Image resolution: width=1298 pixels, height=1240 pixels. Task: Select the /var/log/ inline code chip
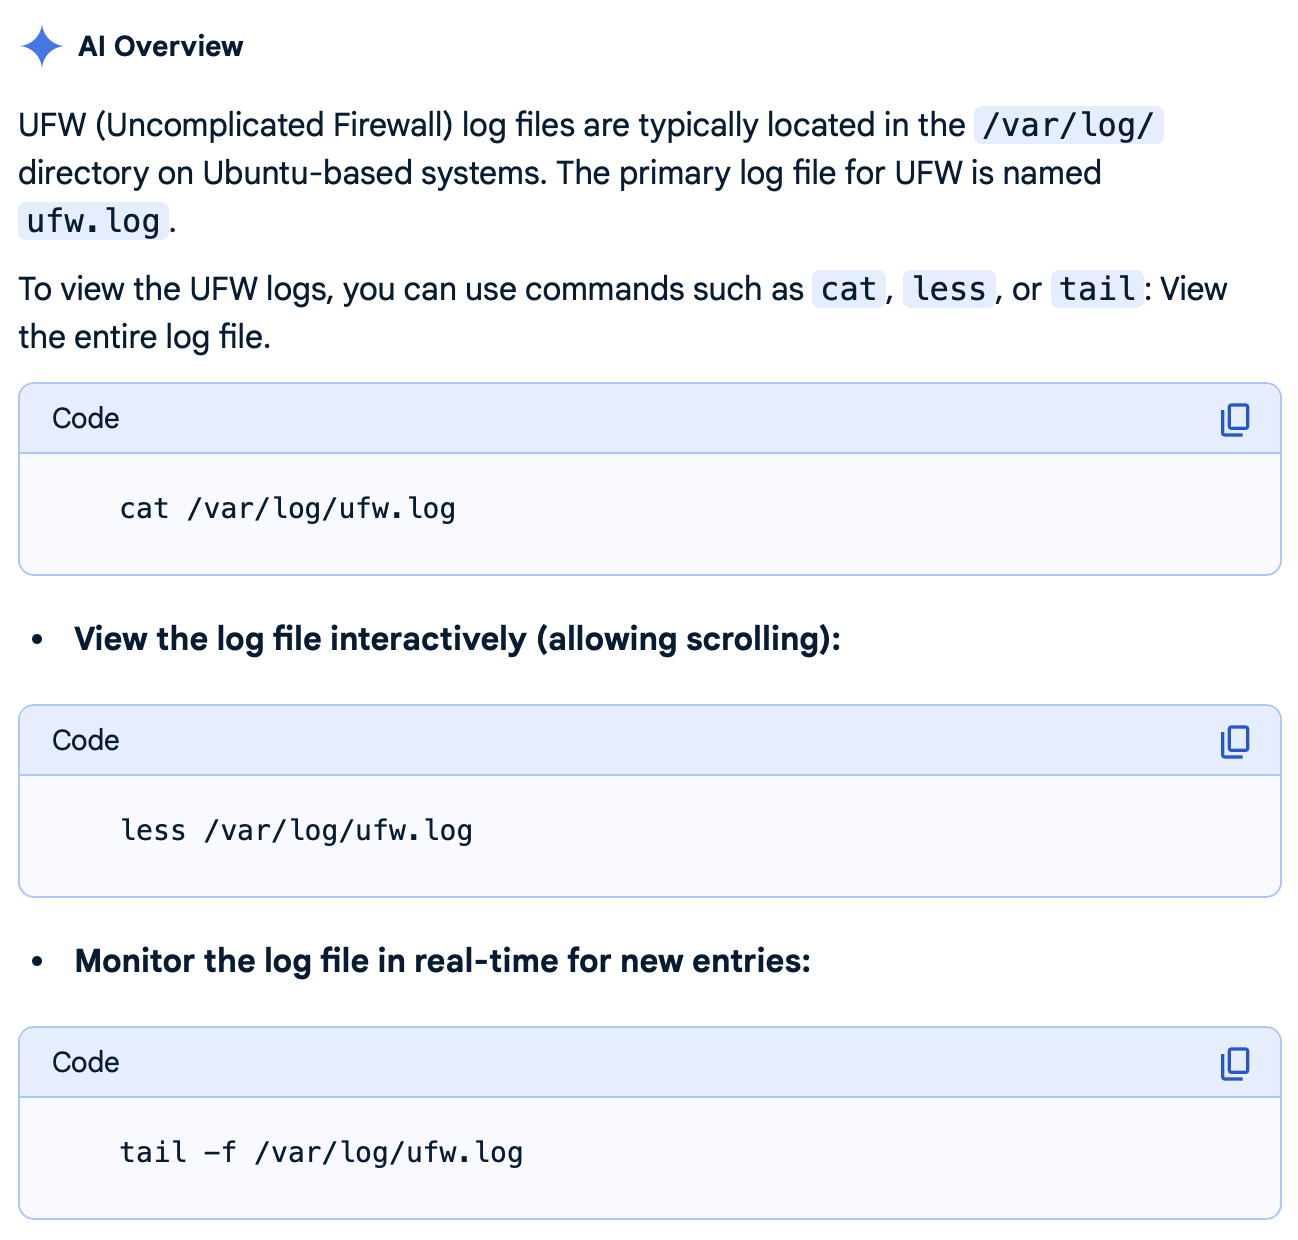(x=1067, y=124)
